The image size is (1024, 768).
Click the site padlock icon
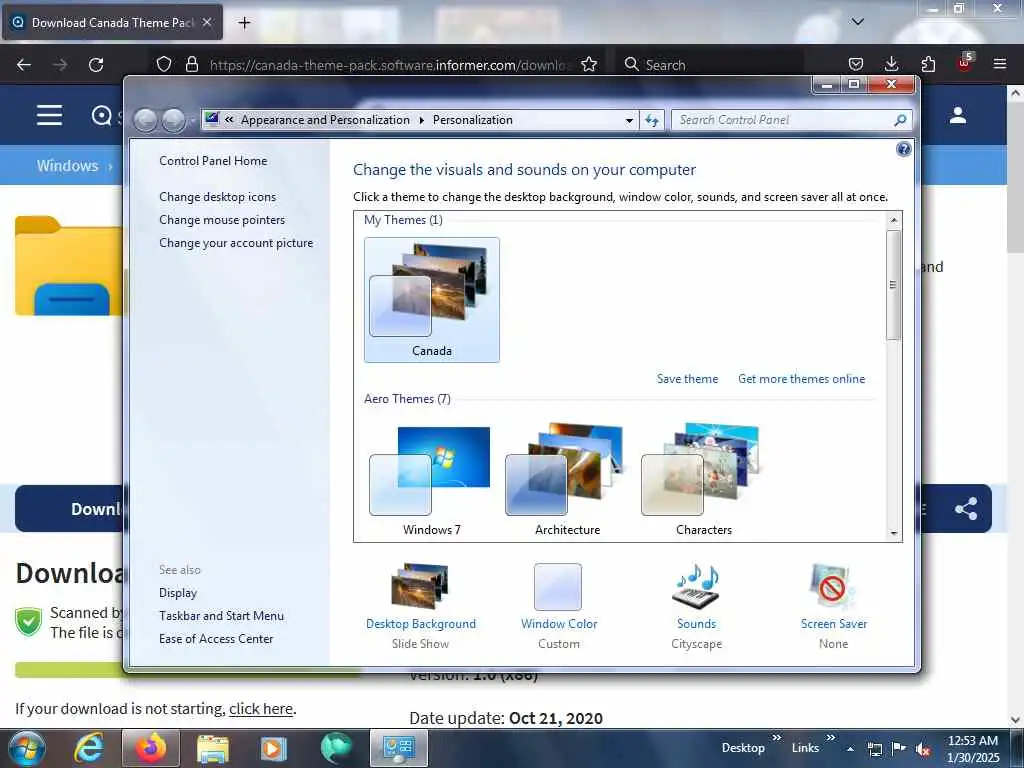coord(191,64)
